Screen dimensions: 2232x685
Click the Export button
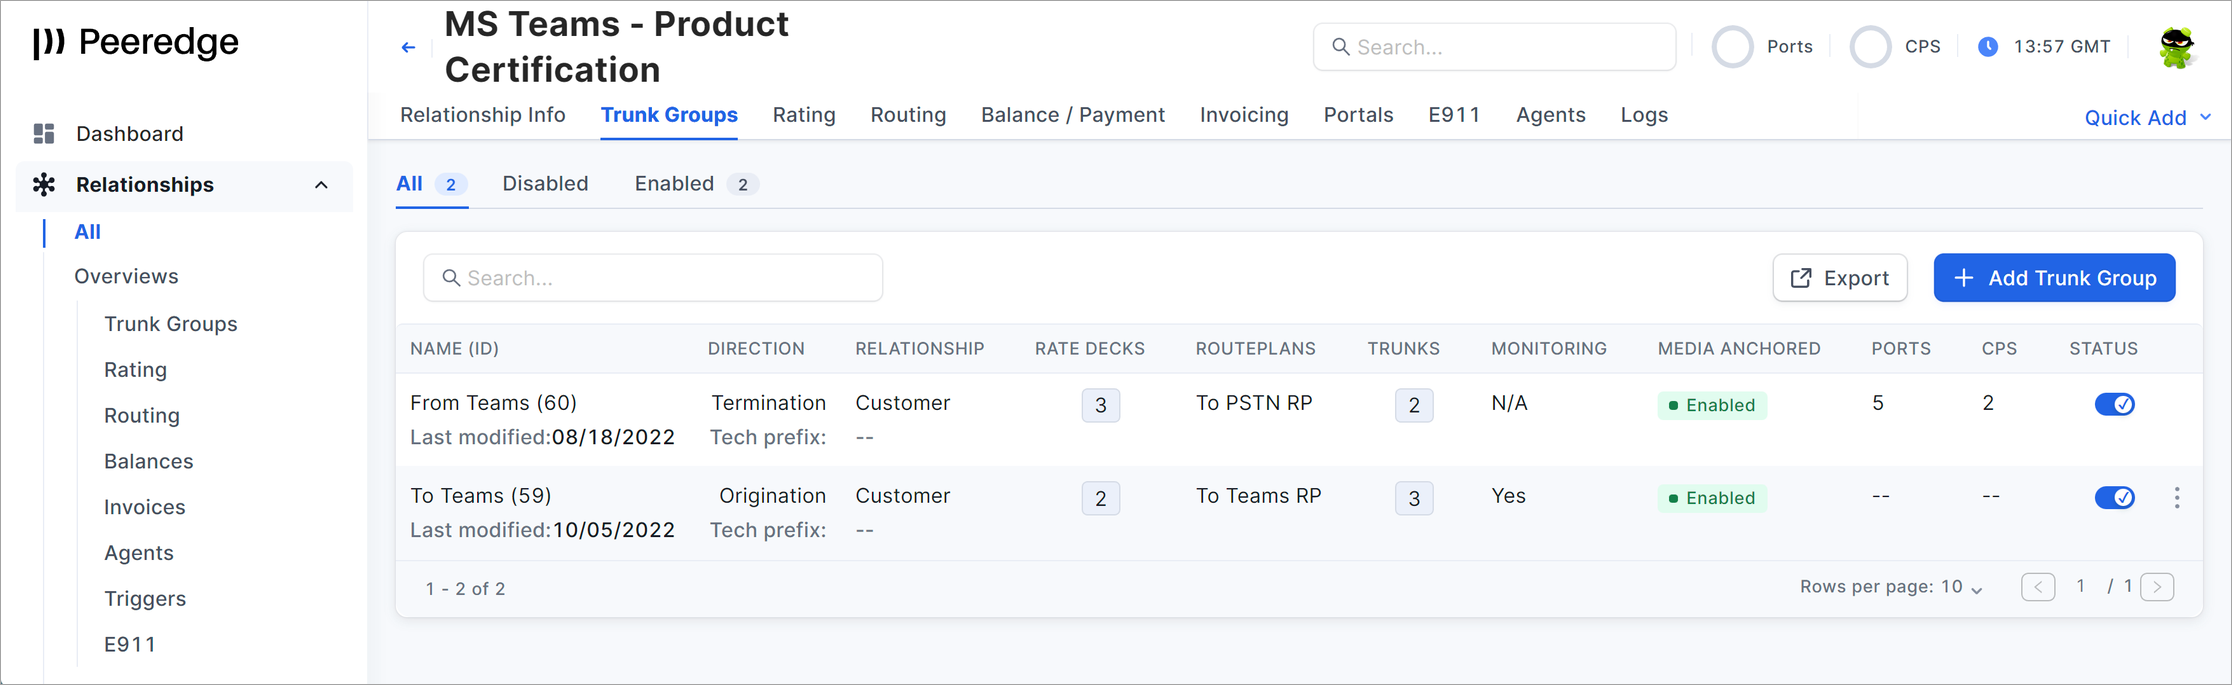tap(1840, 278)
